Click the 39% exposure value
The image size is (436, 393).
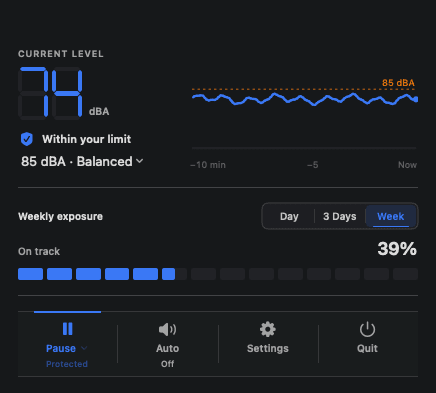point(397,249)
